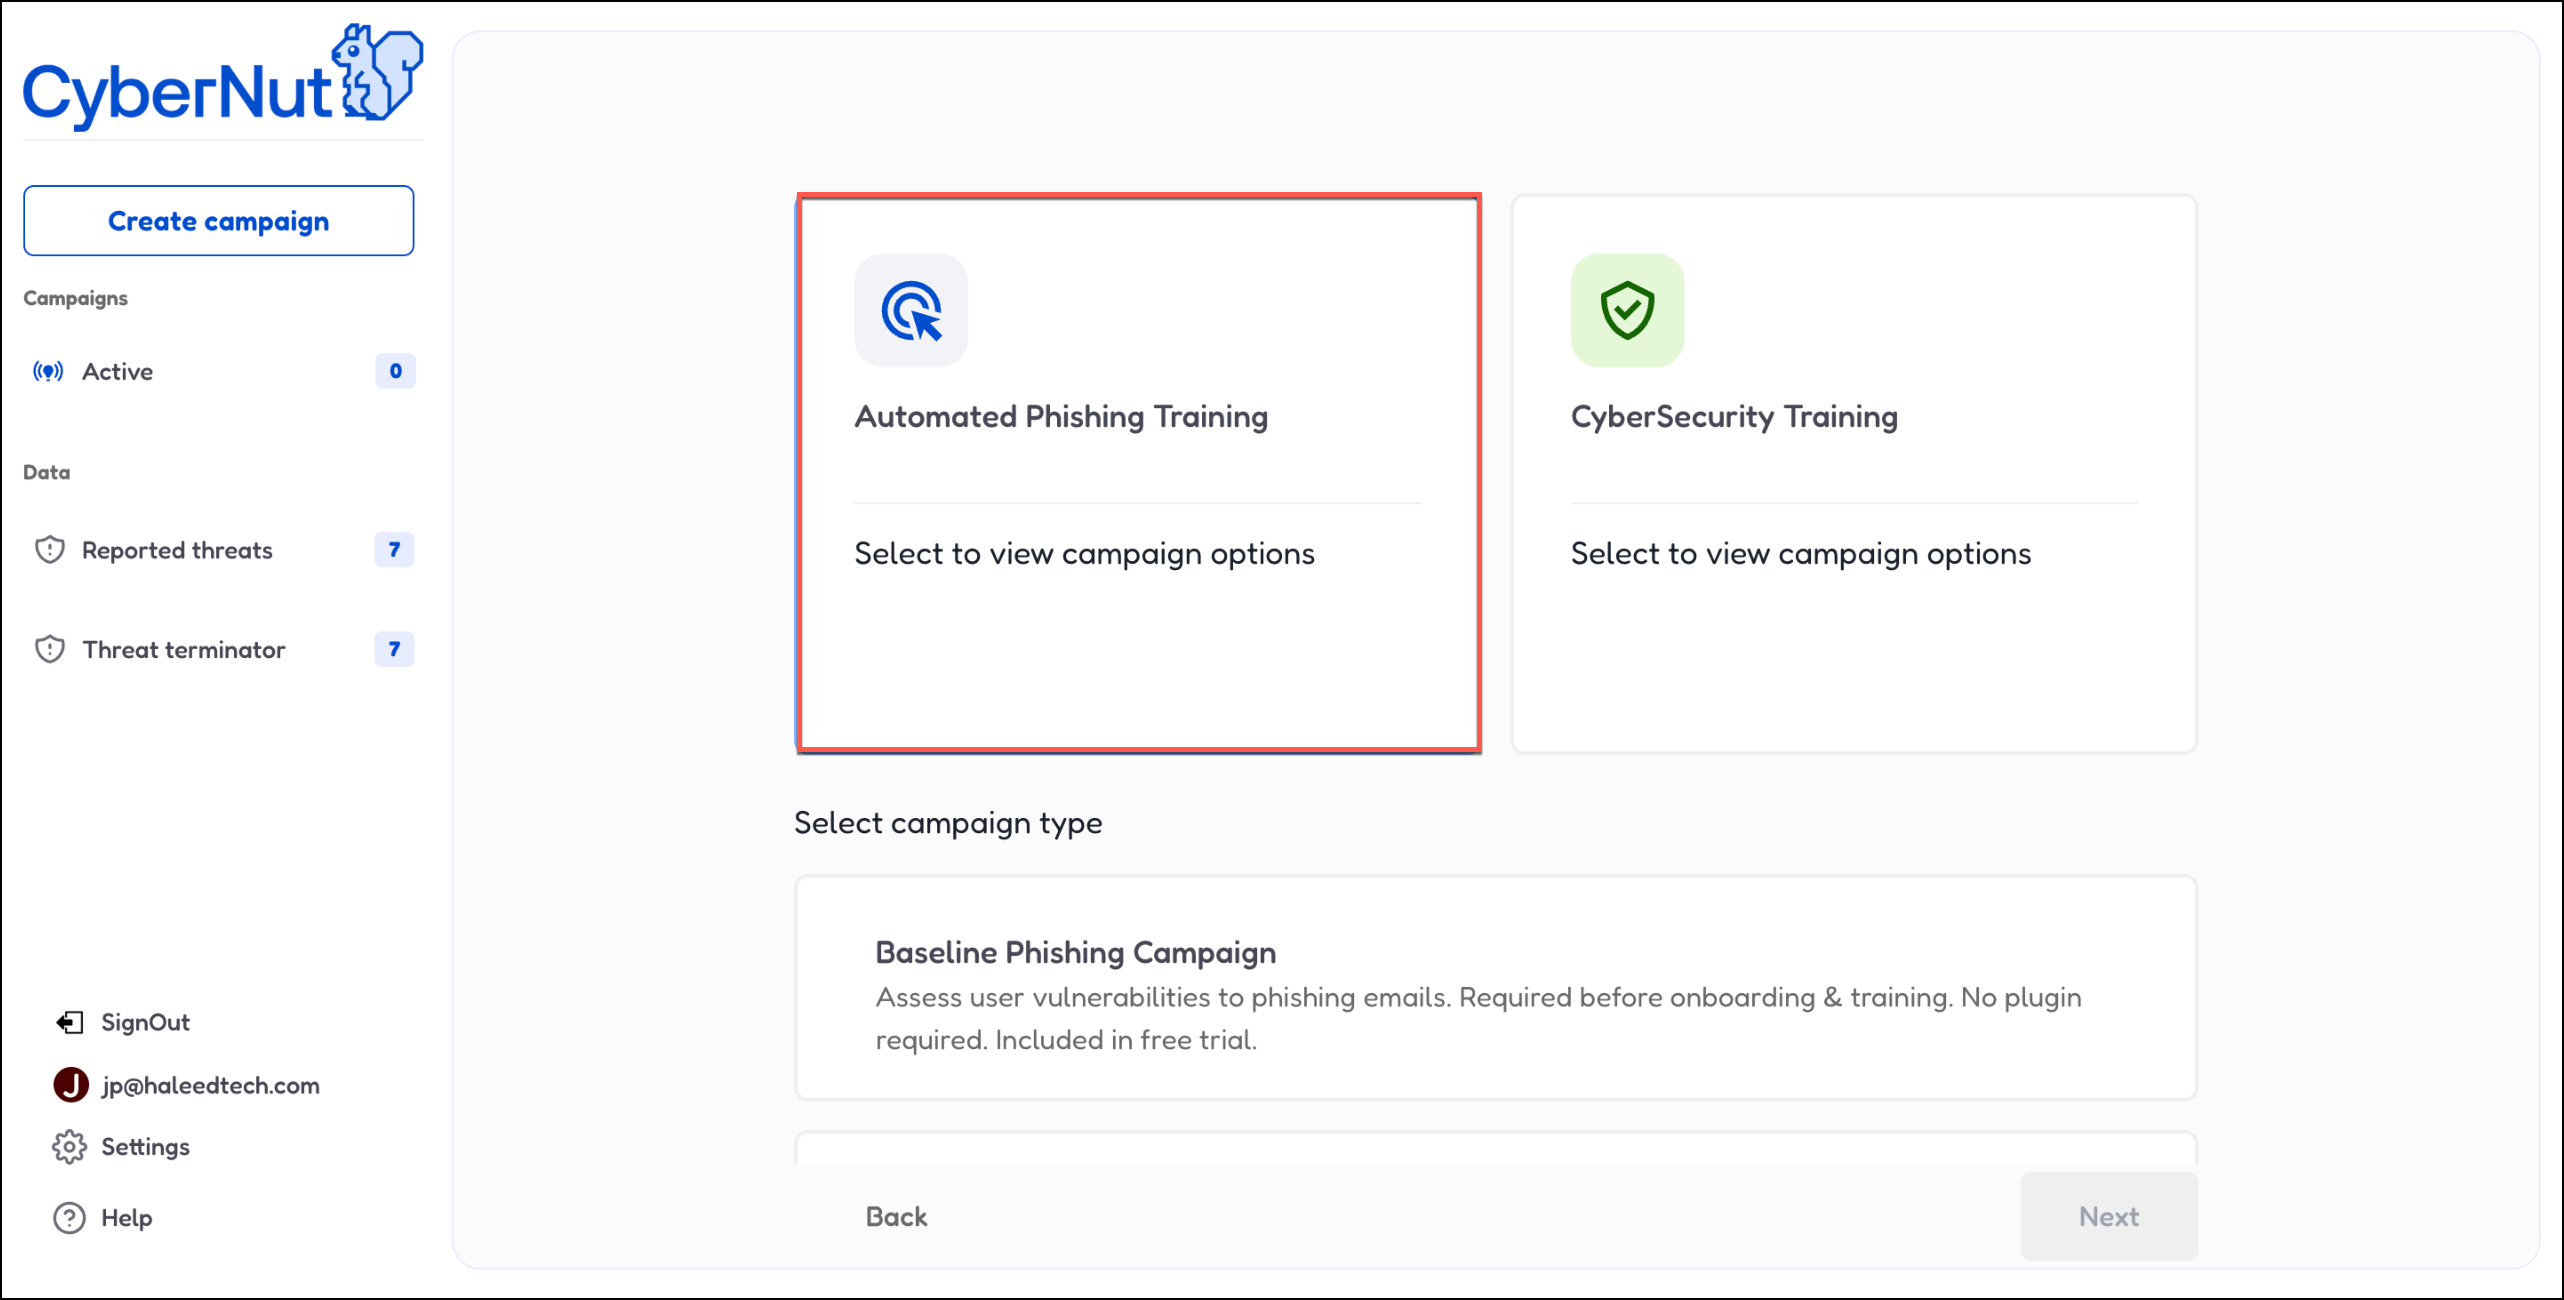This screenshot has width=2564, height=1300.
Task: Click the CyberNut squirrel logo
Action: [x=378, y=72]
